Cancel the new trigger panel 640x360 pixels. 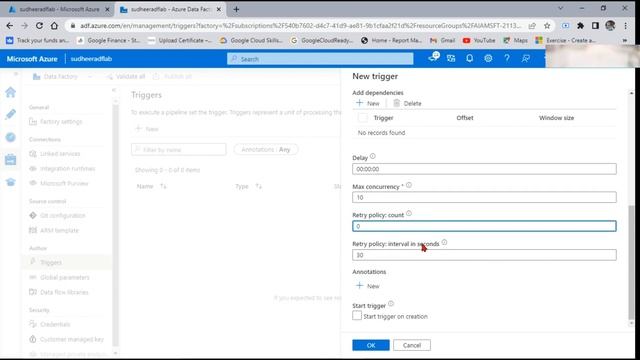coord(411,345)
